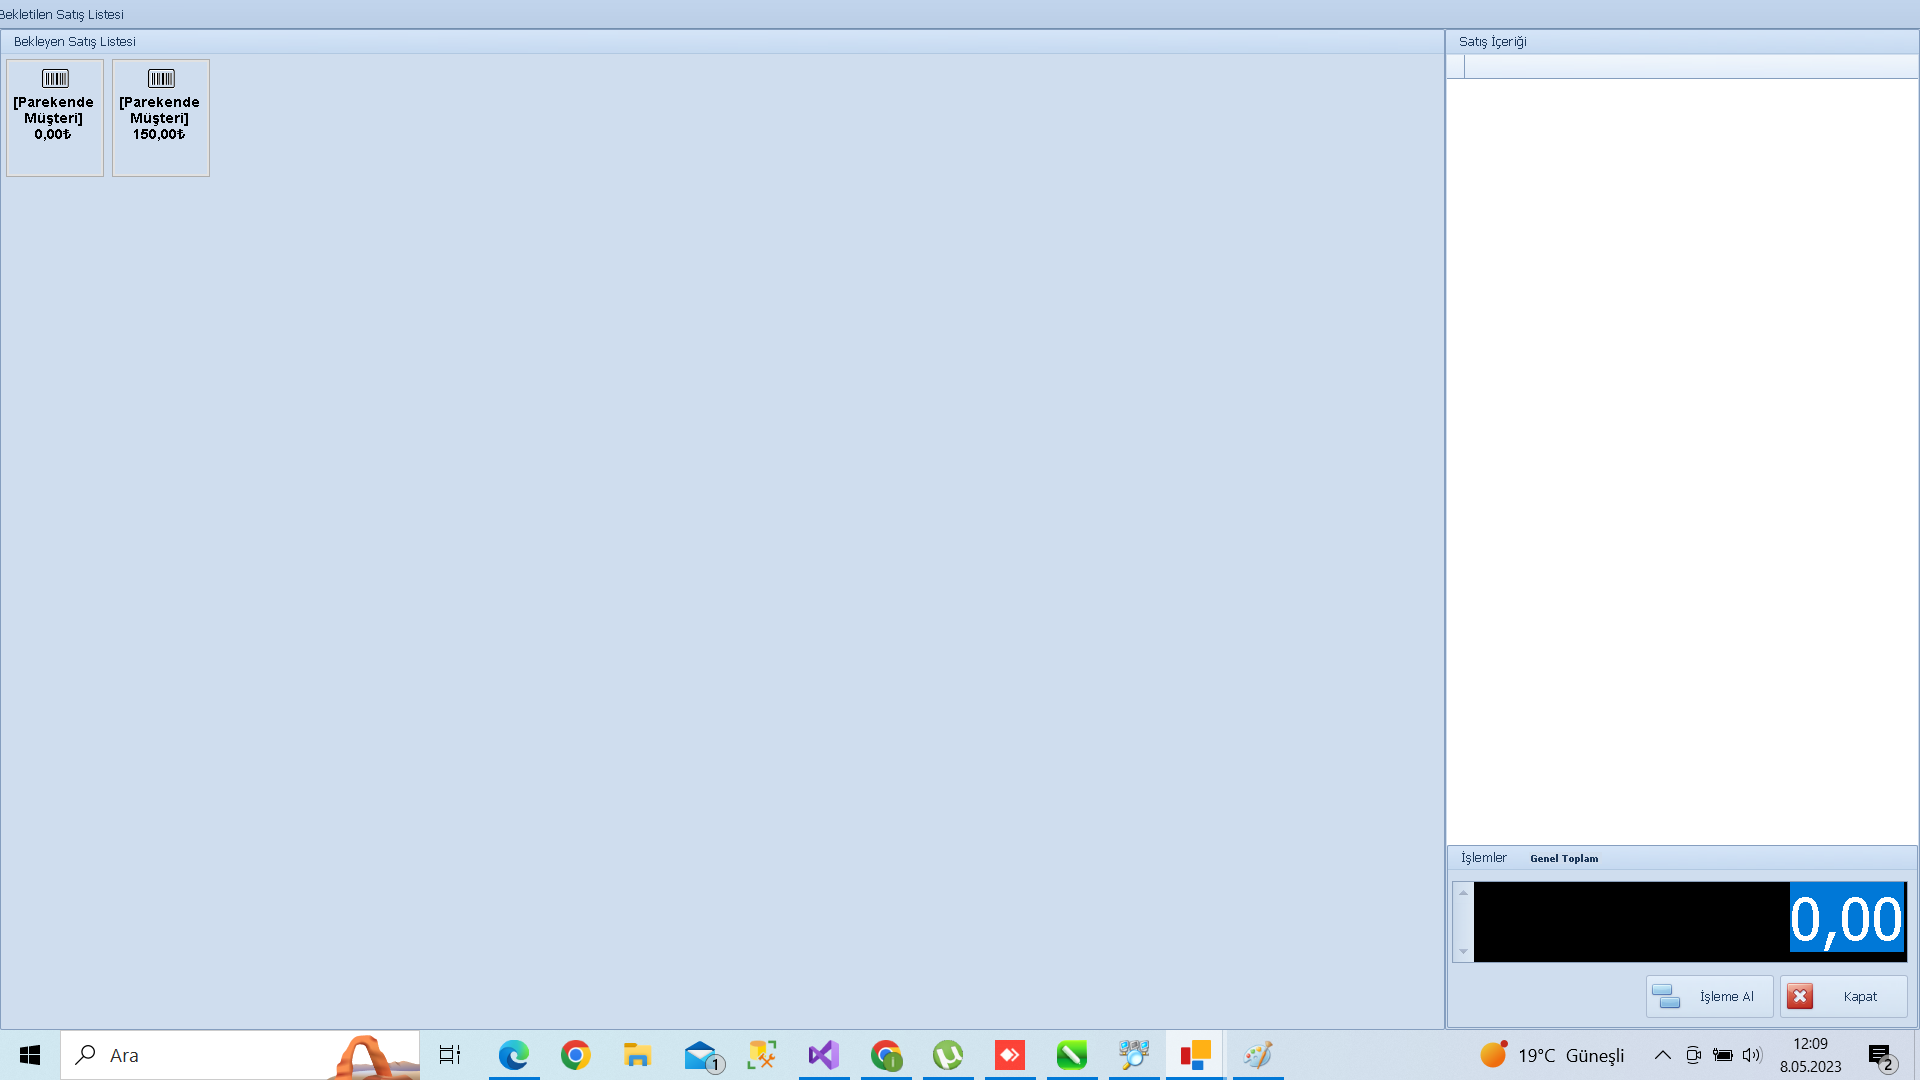Select the pending sale with 0,00₺ total
1920x1080 pixels.
pos(55,117)
